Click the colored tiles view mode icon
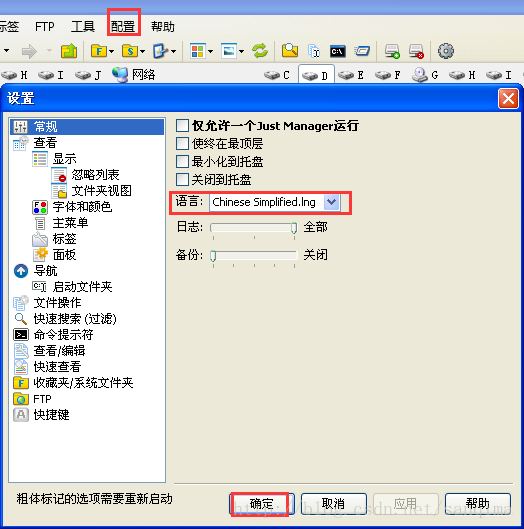This screenshot has width=524, height=529. 197,51
